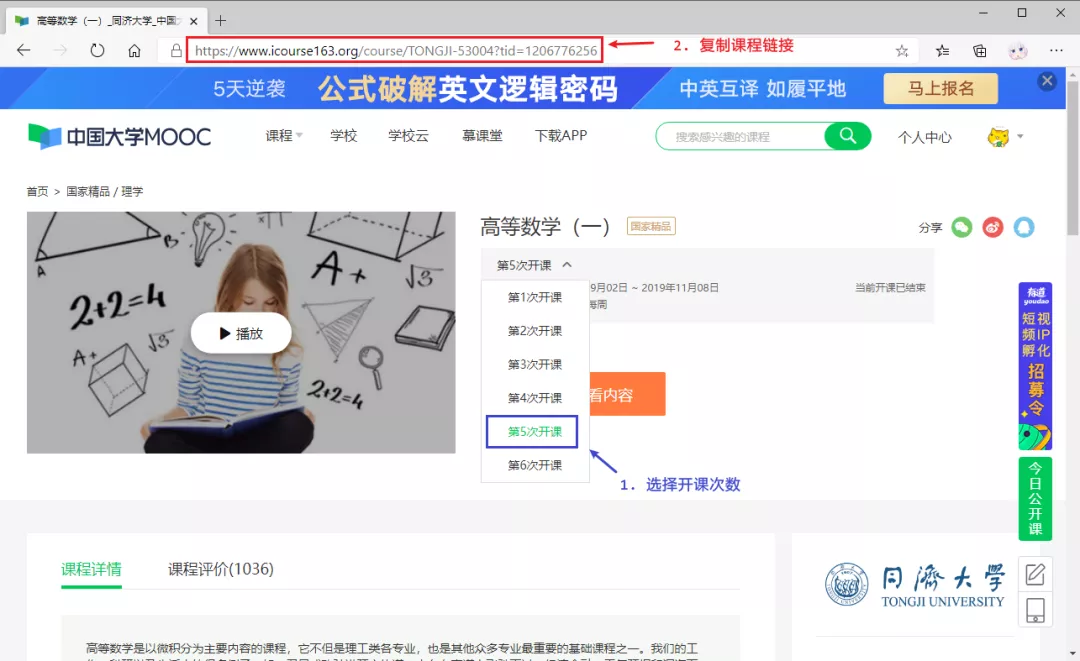
Task: Open the browser favorites star icon
Action: tap(901, 50)
